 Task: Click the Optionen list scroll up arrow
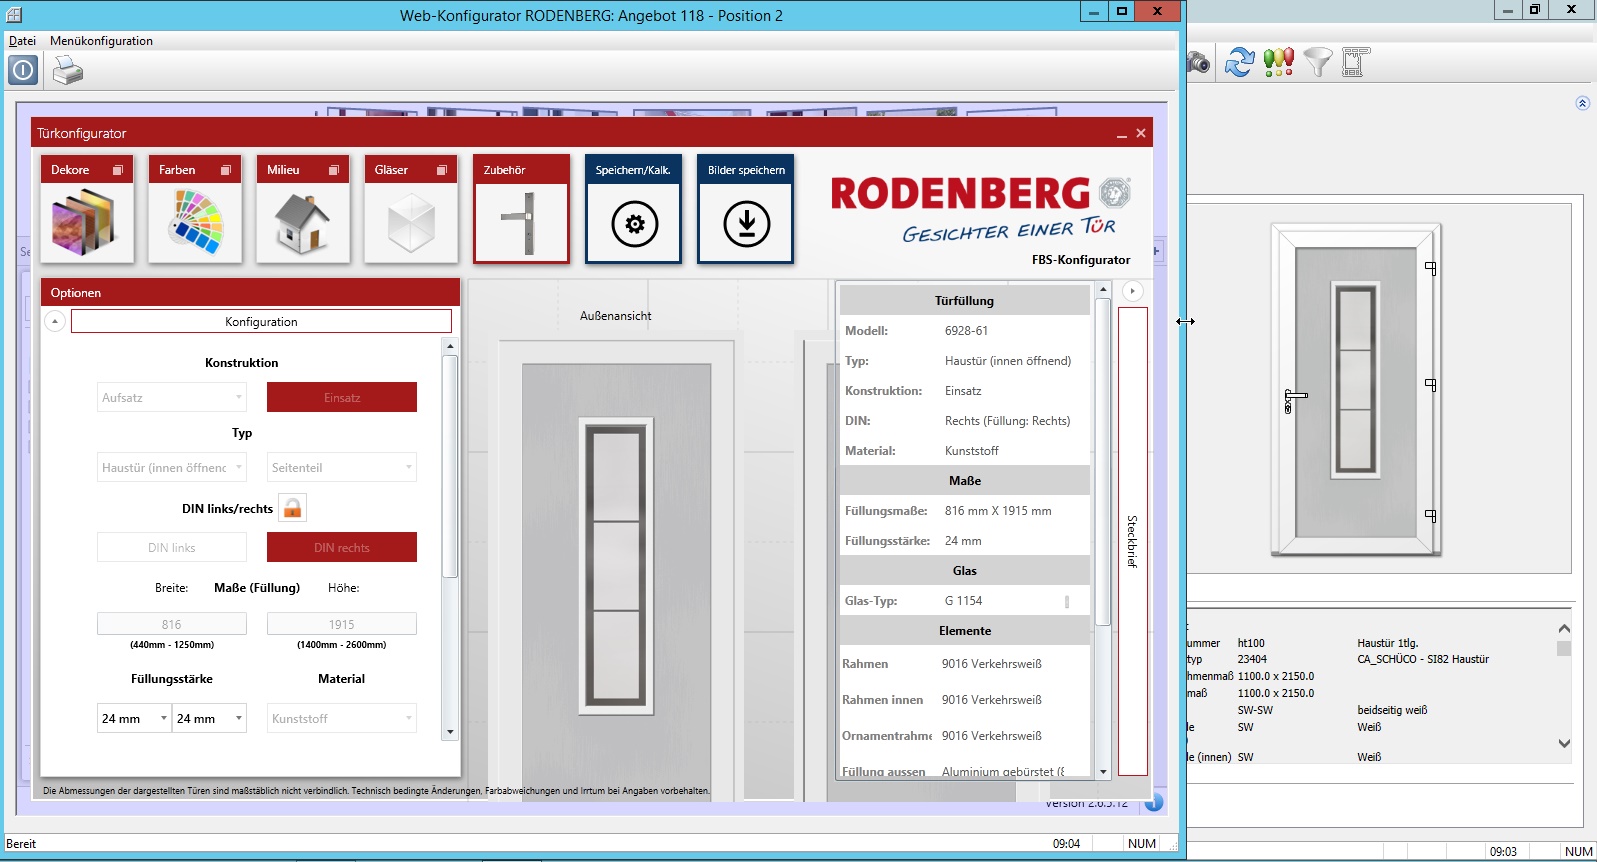pos(450,346)
